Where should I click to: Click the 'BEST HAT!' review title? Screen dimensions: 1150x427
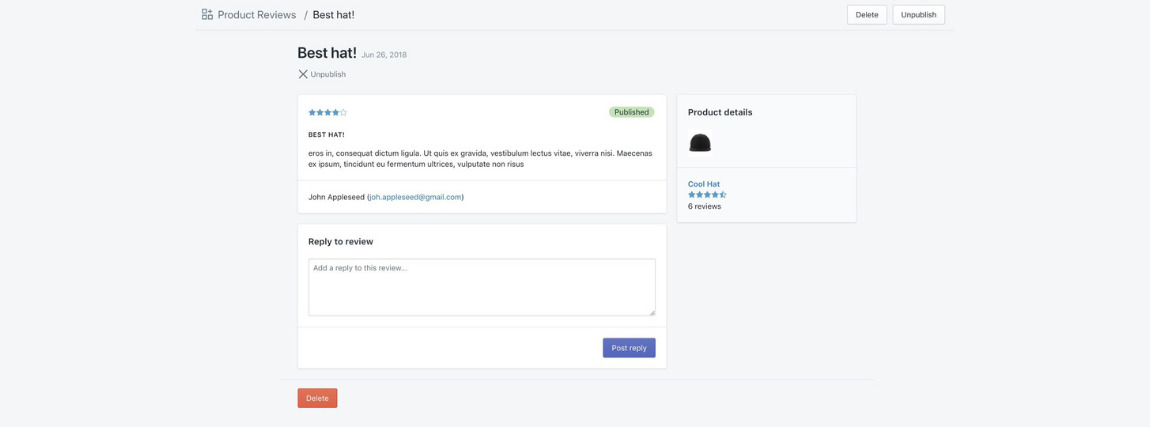point(326,135)
